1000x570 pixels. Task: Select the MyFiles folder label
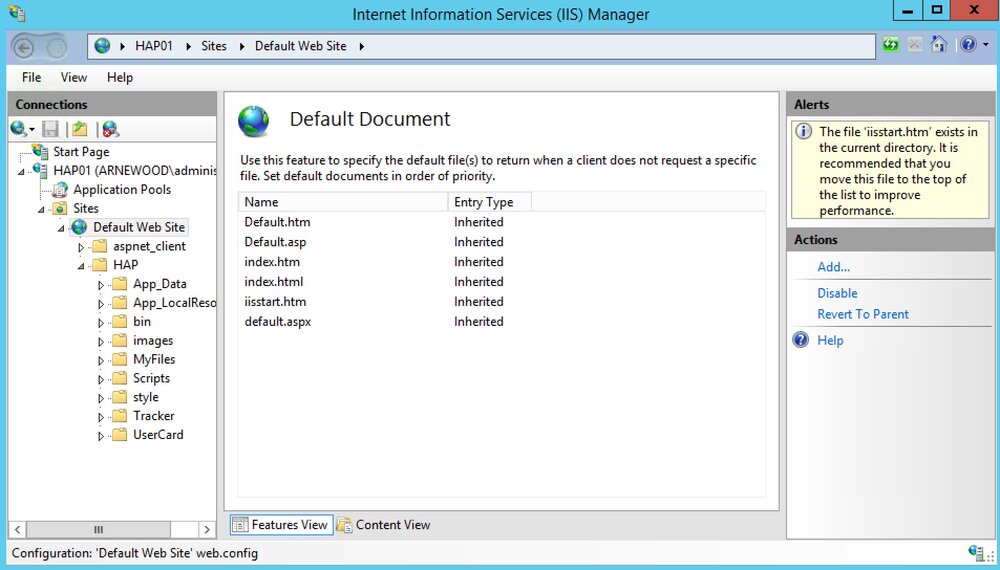tap(154, 359)
